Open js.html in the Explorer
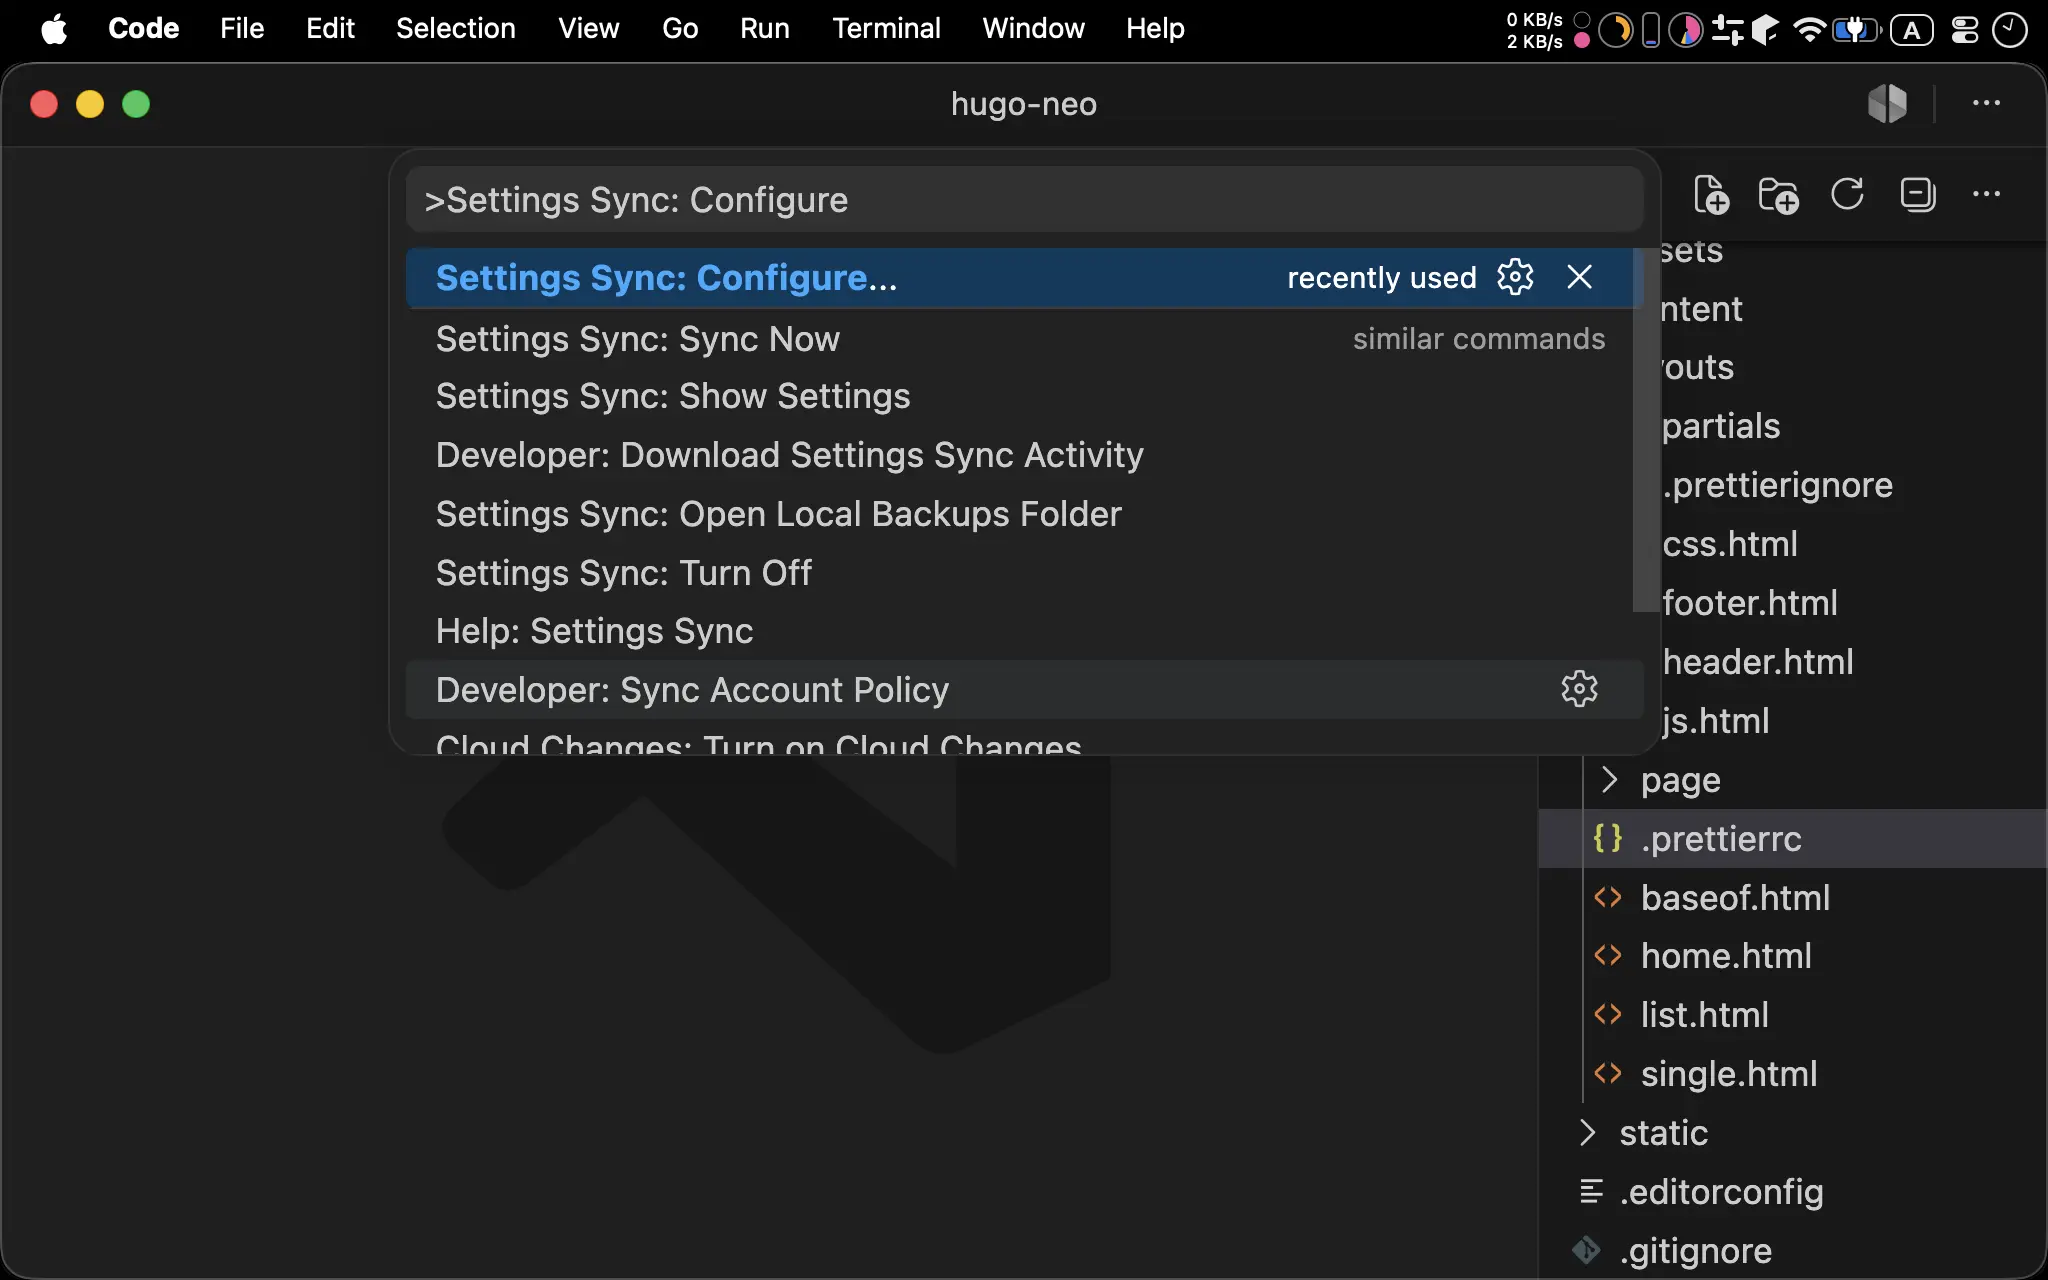Image resolution: width=2048 pixels, height=1280 pixels. tap(1716, 721)
